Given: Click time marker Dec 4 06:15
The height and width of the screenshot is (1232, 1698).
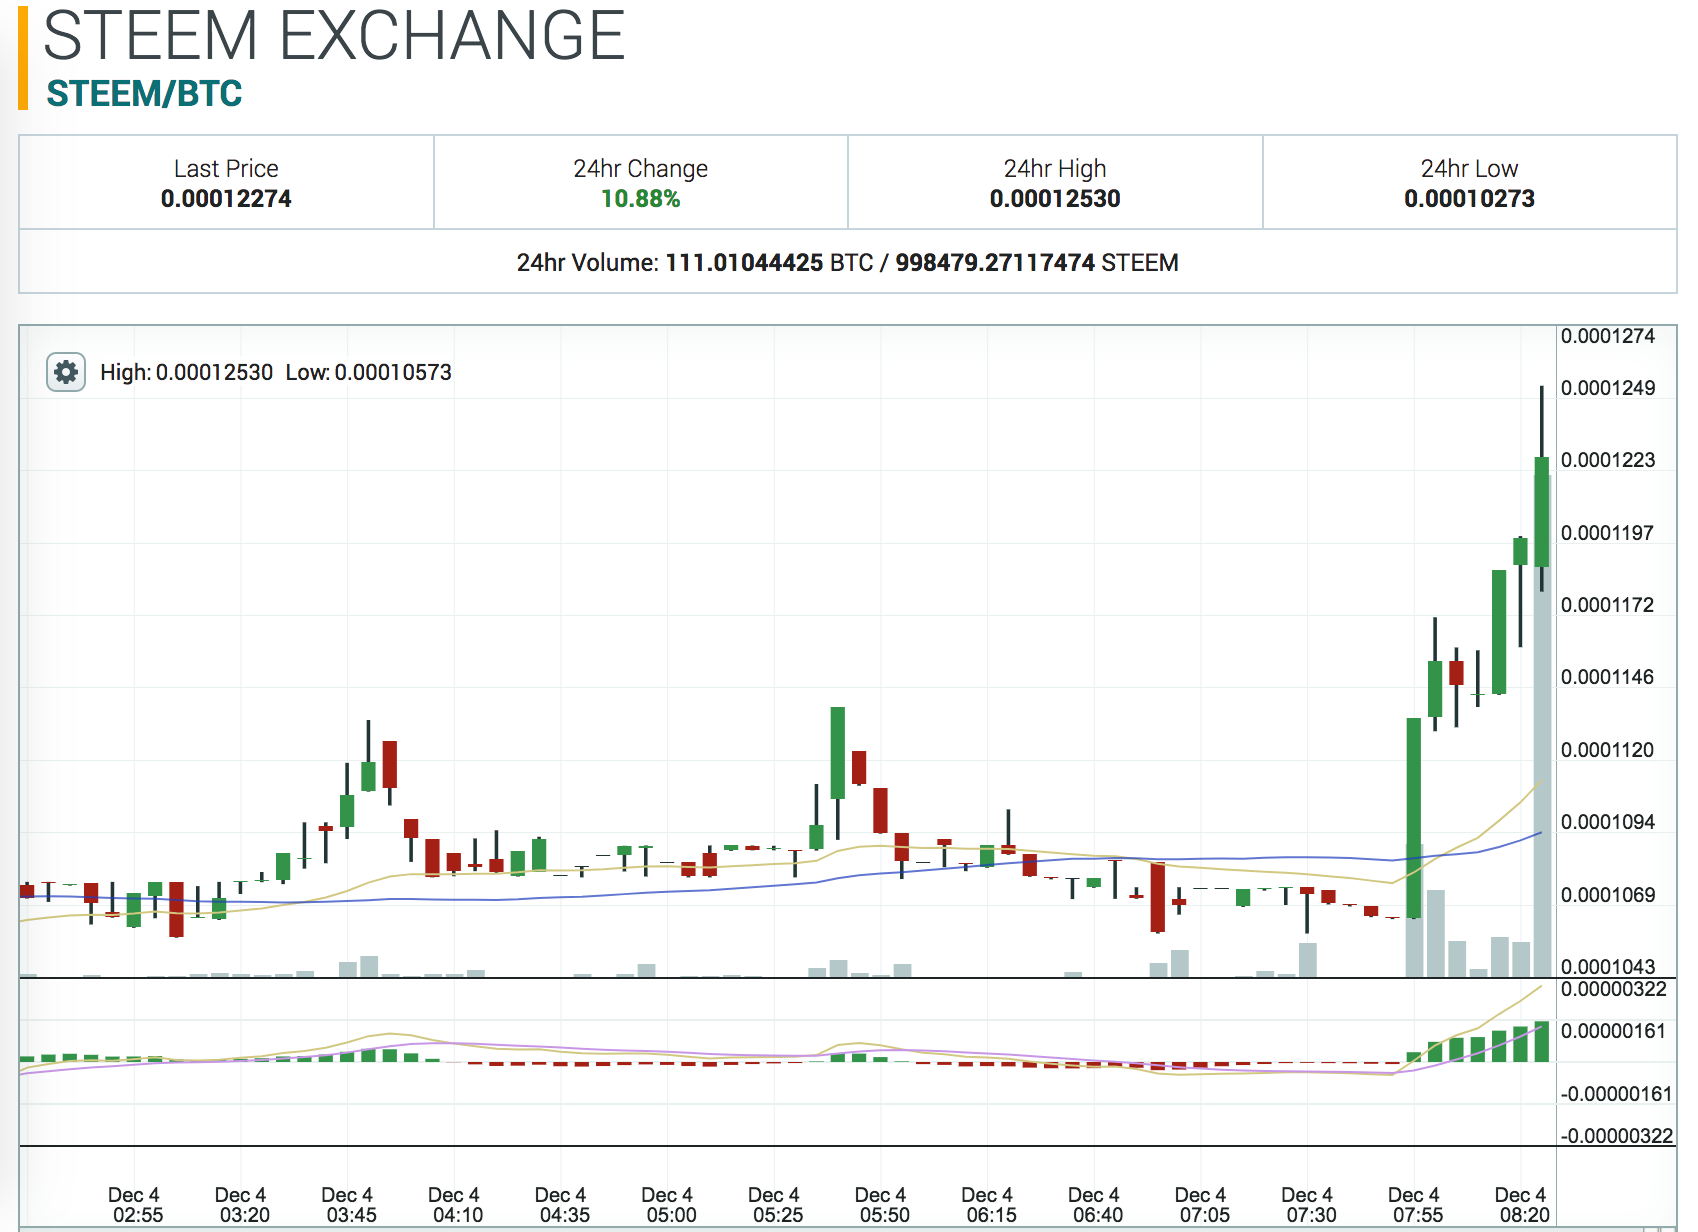Looking at the screenshot, I should coord(988,1205).
